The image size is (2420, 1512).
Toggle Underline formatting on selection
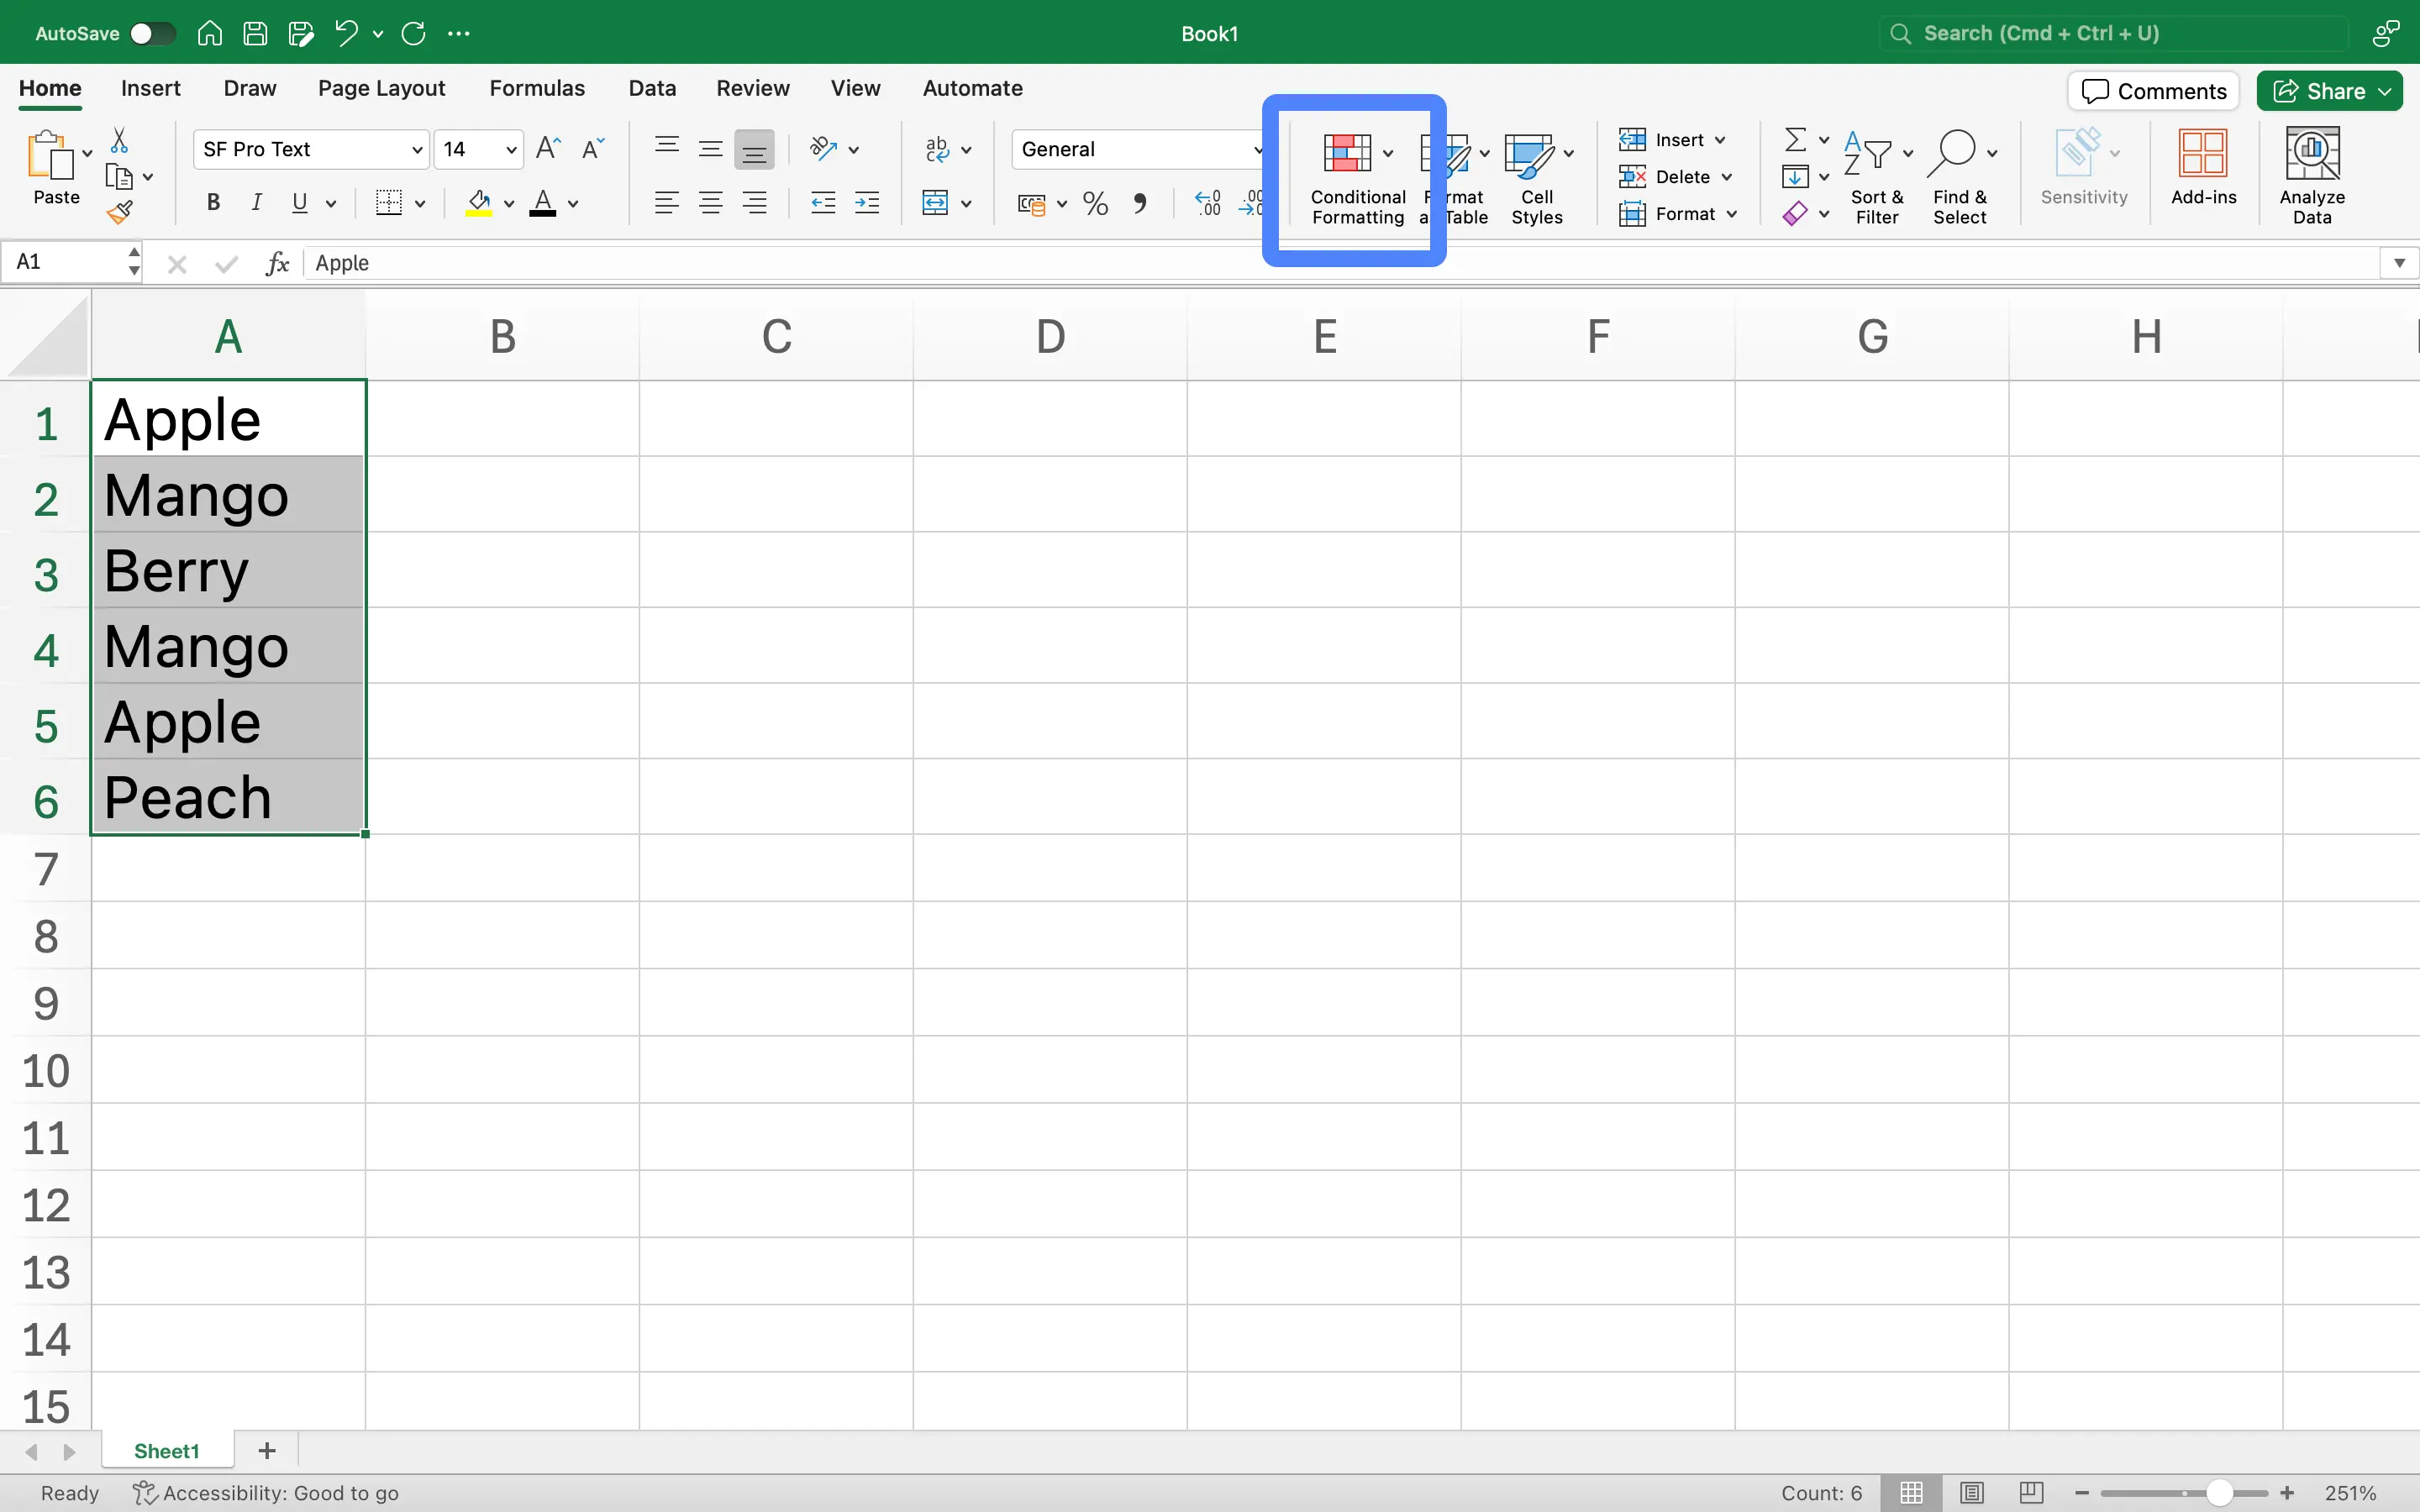coord(298,204)
